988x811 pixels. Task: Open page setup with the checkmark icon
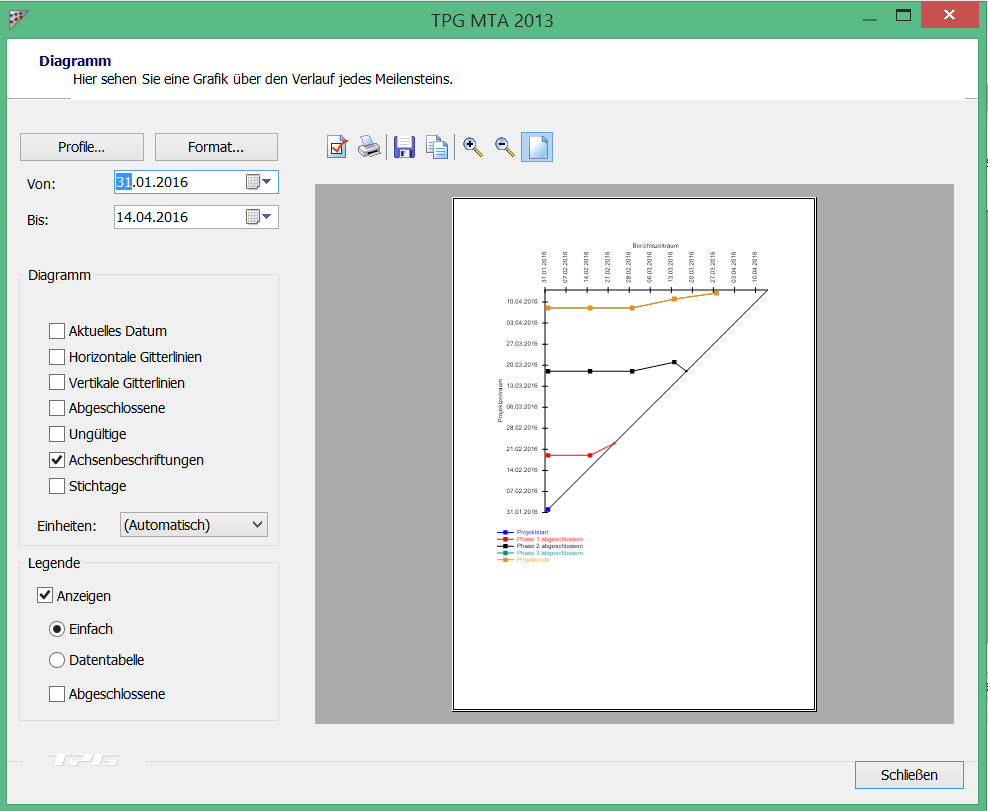tap(337, 147)
